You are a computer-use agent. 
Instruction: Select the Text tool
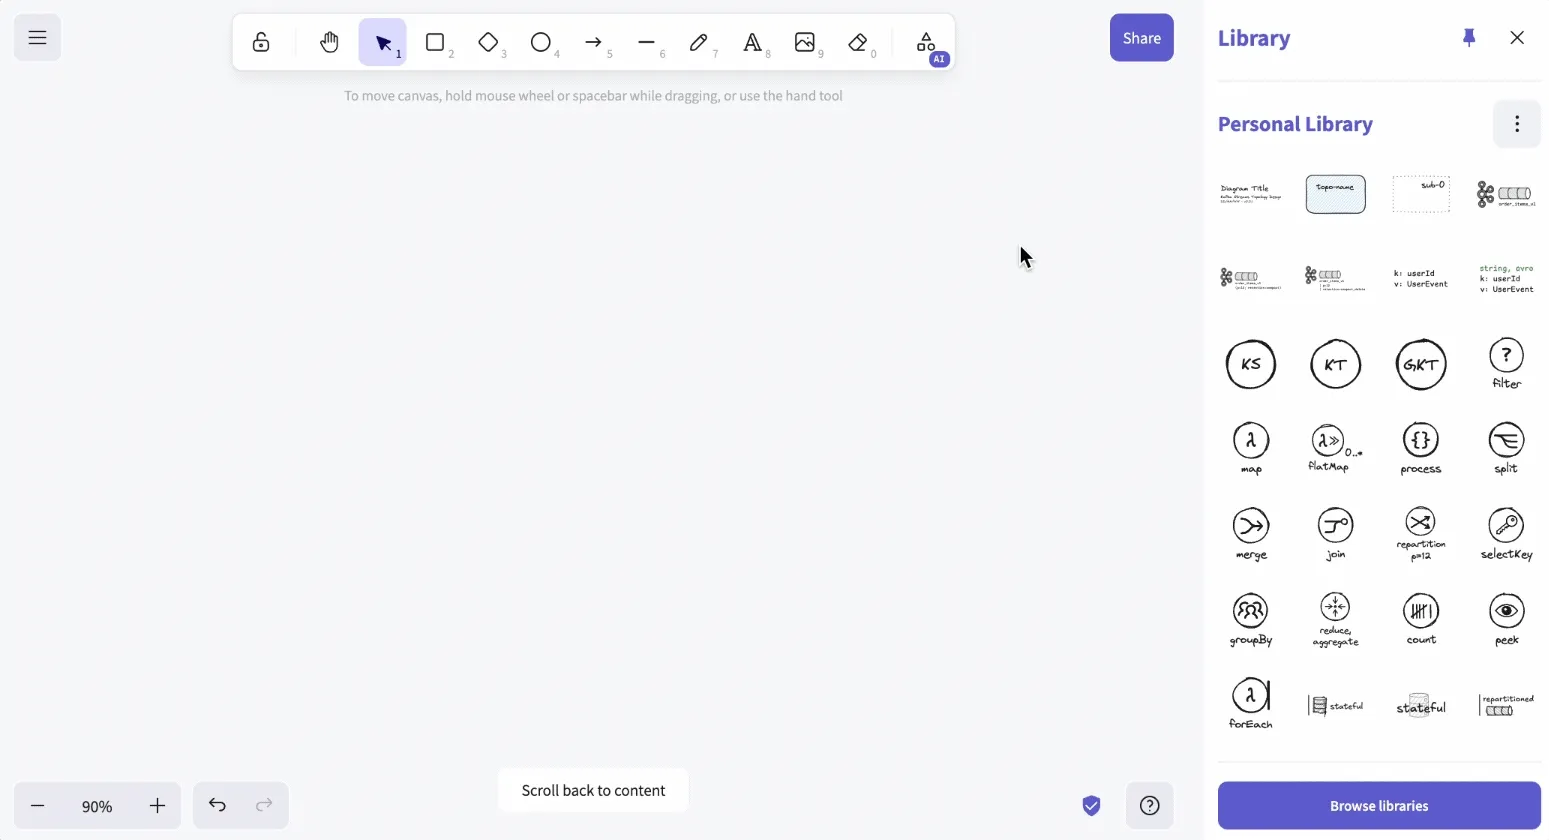(x=752, y=42)
